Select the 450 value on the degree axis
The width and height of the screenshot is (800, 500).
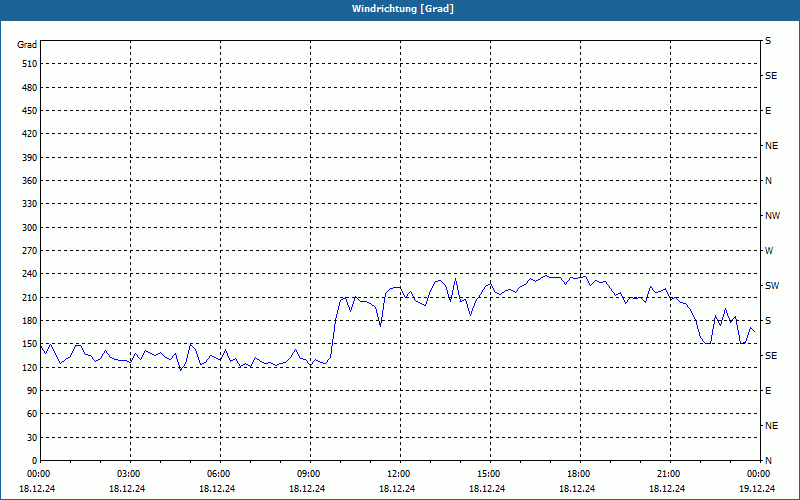(x=30, y=111)
